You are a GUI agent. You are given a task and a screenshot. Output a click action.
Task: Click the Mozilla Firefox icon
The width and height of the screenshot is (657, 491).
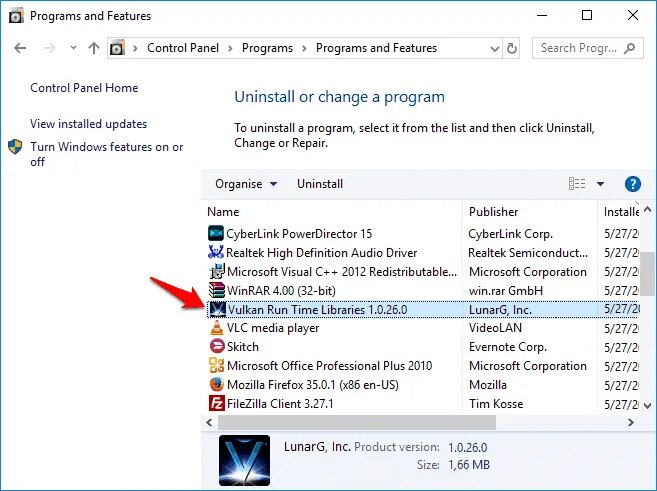click(x=217, y=384)
